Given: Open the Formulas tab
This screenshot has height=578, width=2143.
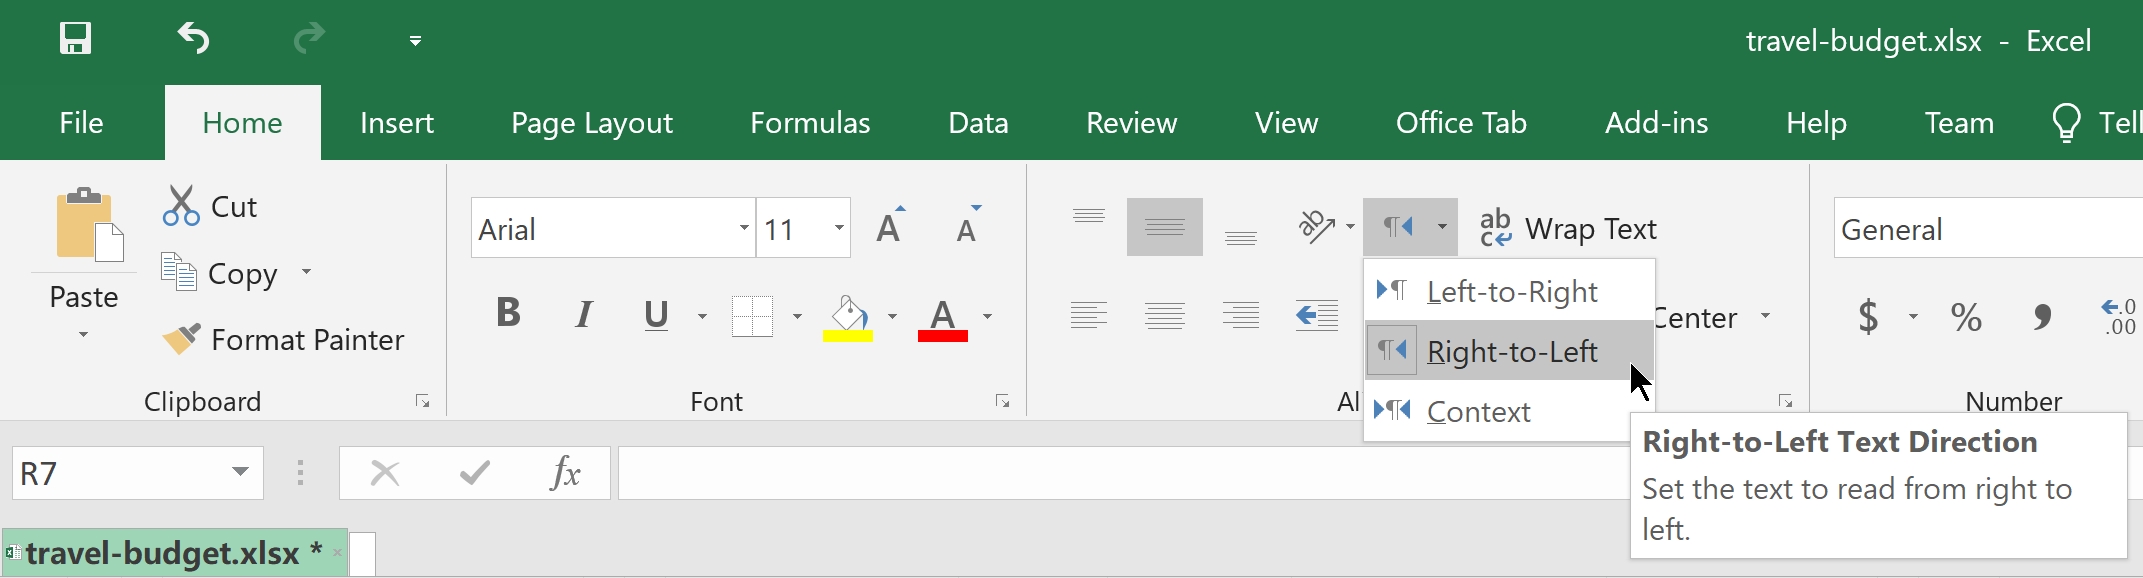Looking at the screenshot, I should pyautogui.click(x=810, y=123).
